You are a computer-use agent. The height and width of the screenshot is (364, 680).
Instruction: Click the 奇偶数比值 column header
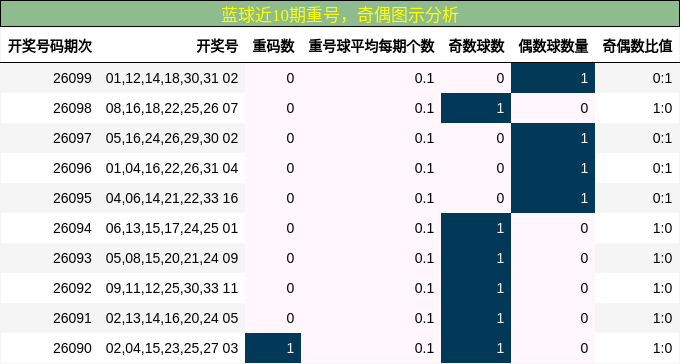pos(637,46)
